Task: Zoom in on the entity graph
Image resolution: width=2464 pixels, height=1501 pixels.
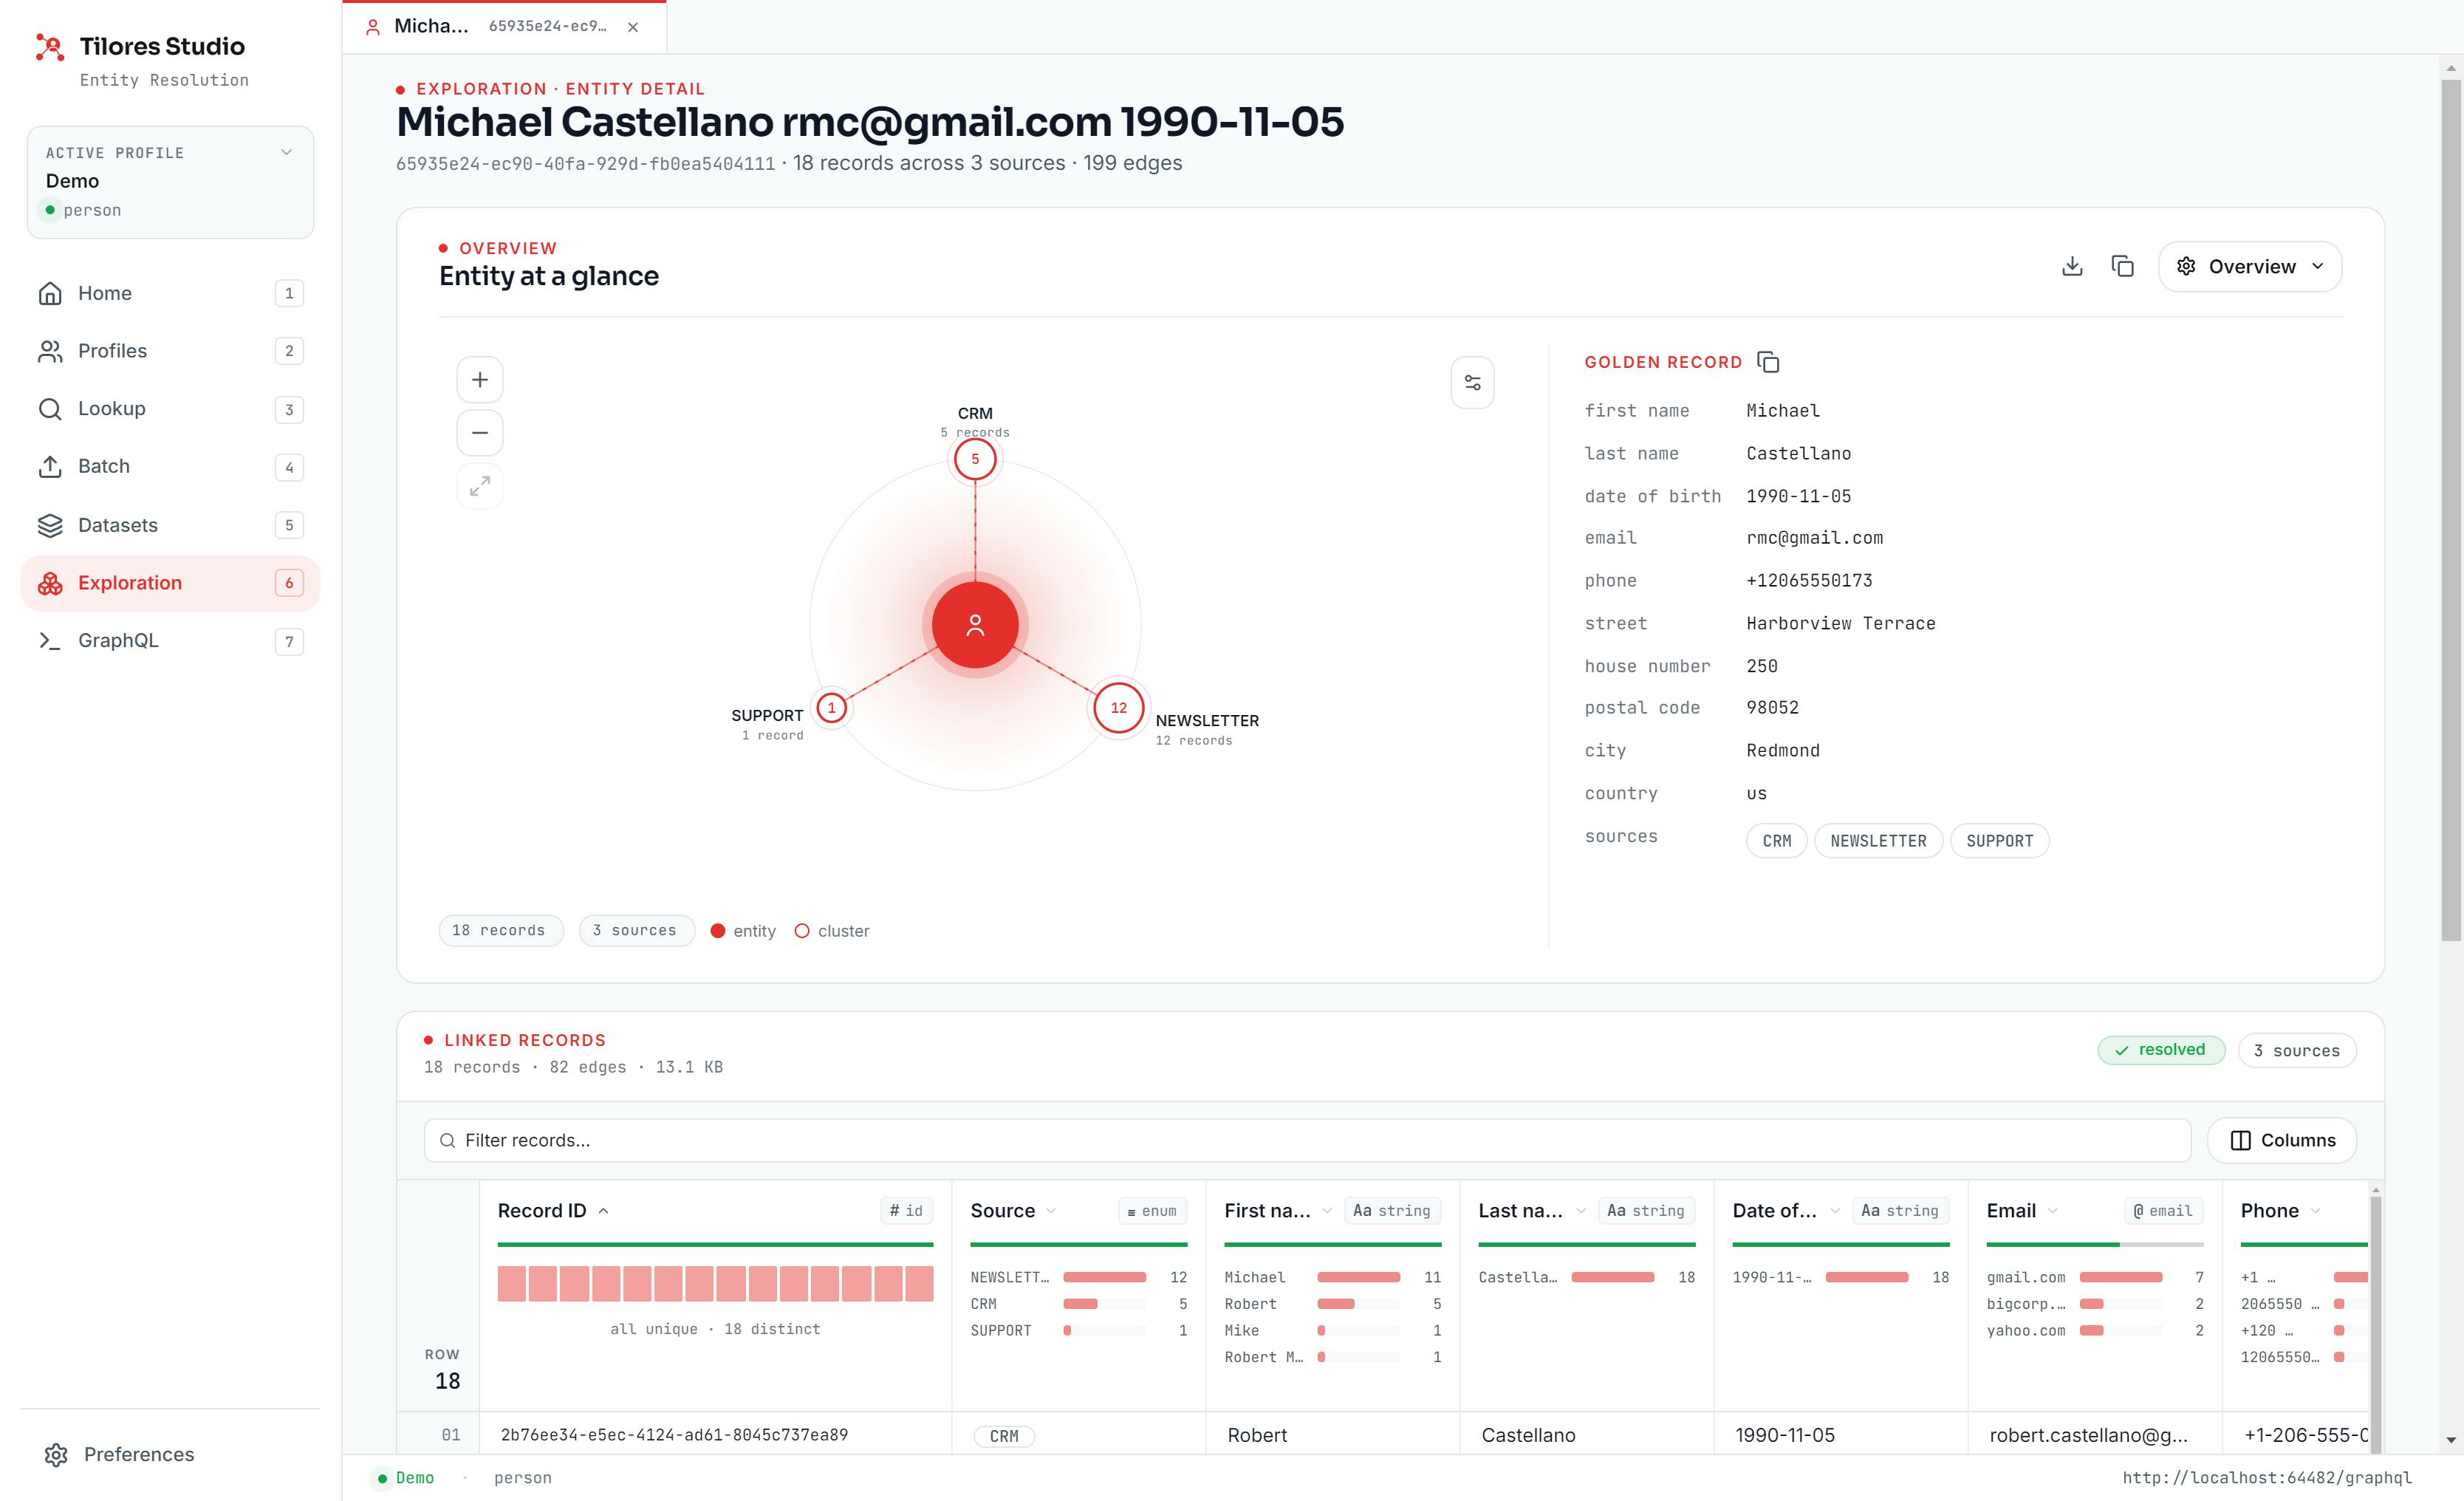Action: [480, 380]
